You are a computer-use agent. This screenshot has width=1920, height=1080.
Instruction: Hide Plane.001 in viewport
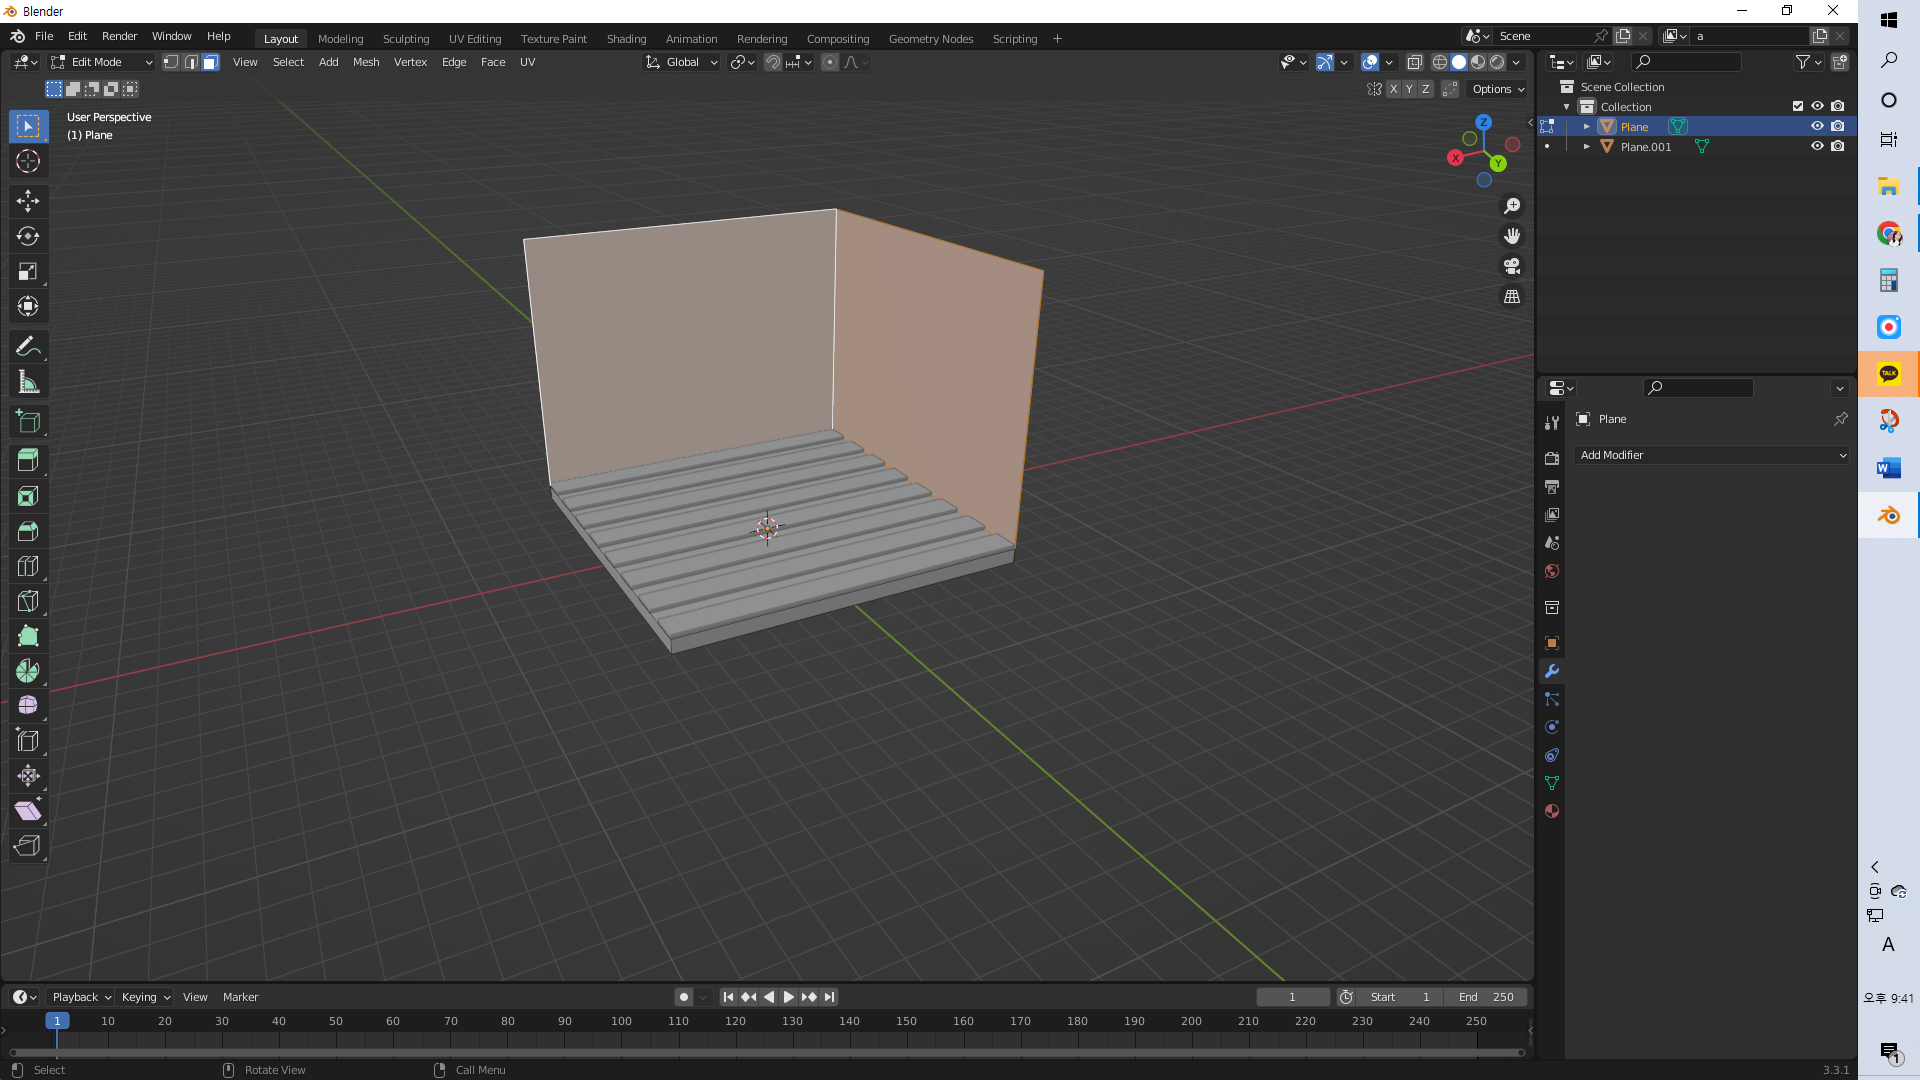coord(1817,146)
